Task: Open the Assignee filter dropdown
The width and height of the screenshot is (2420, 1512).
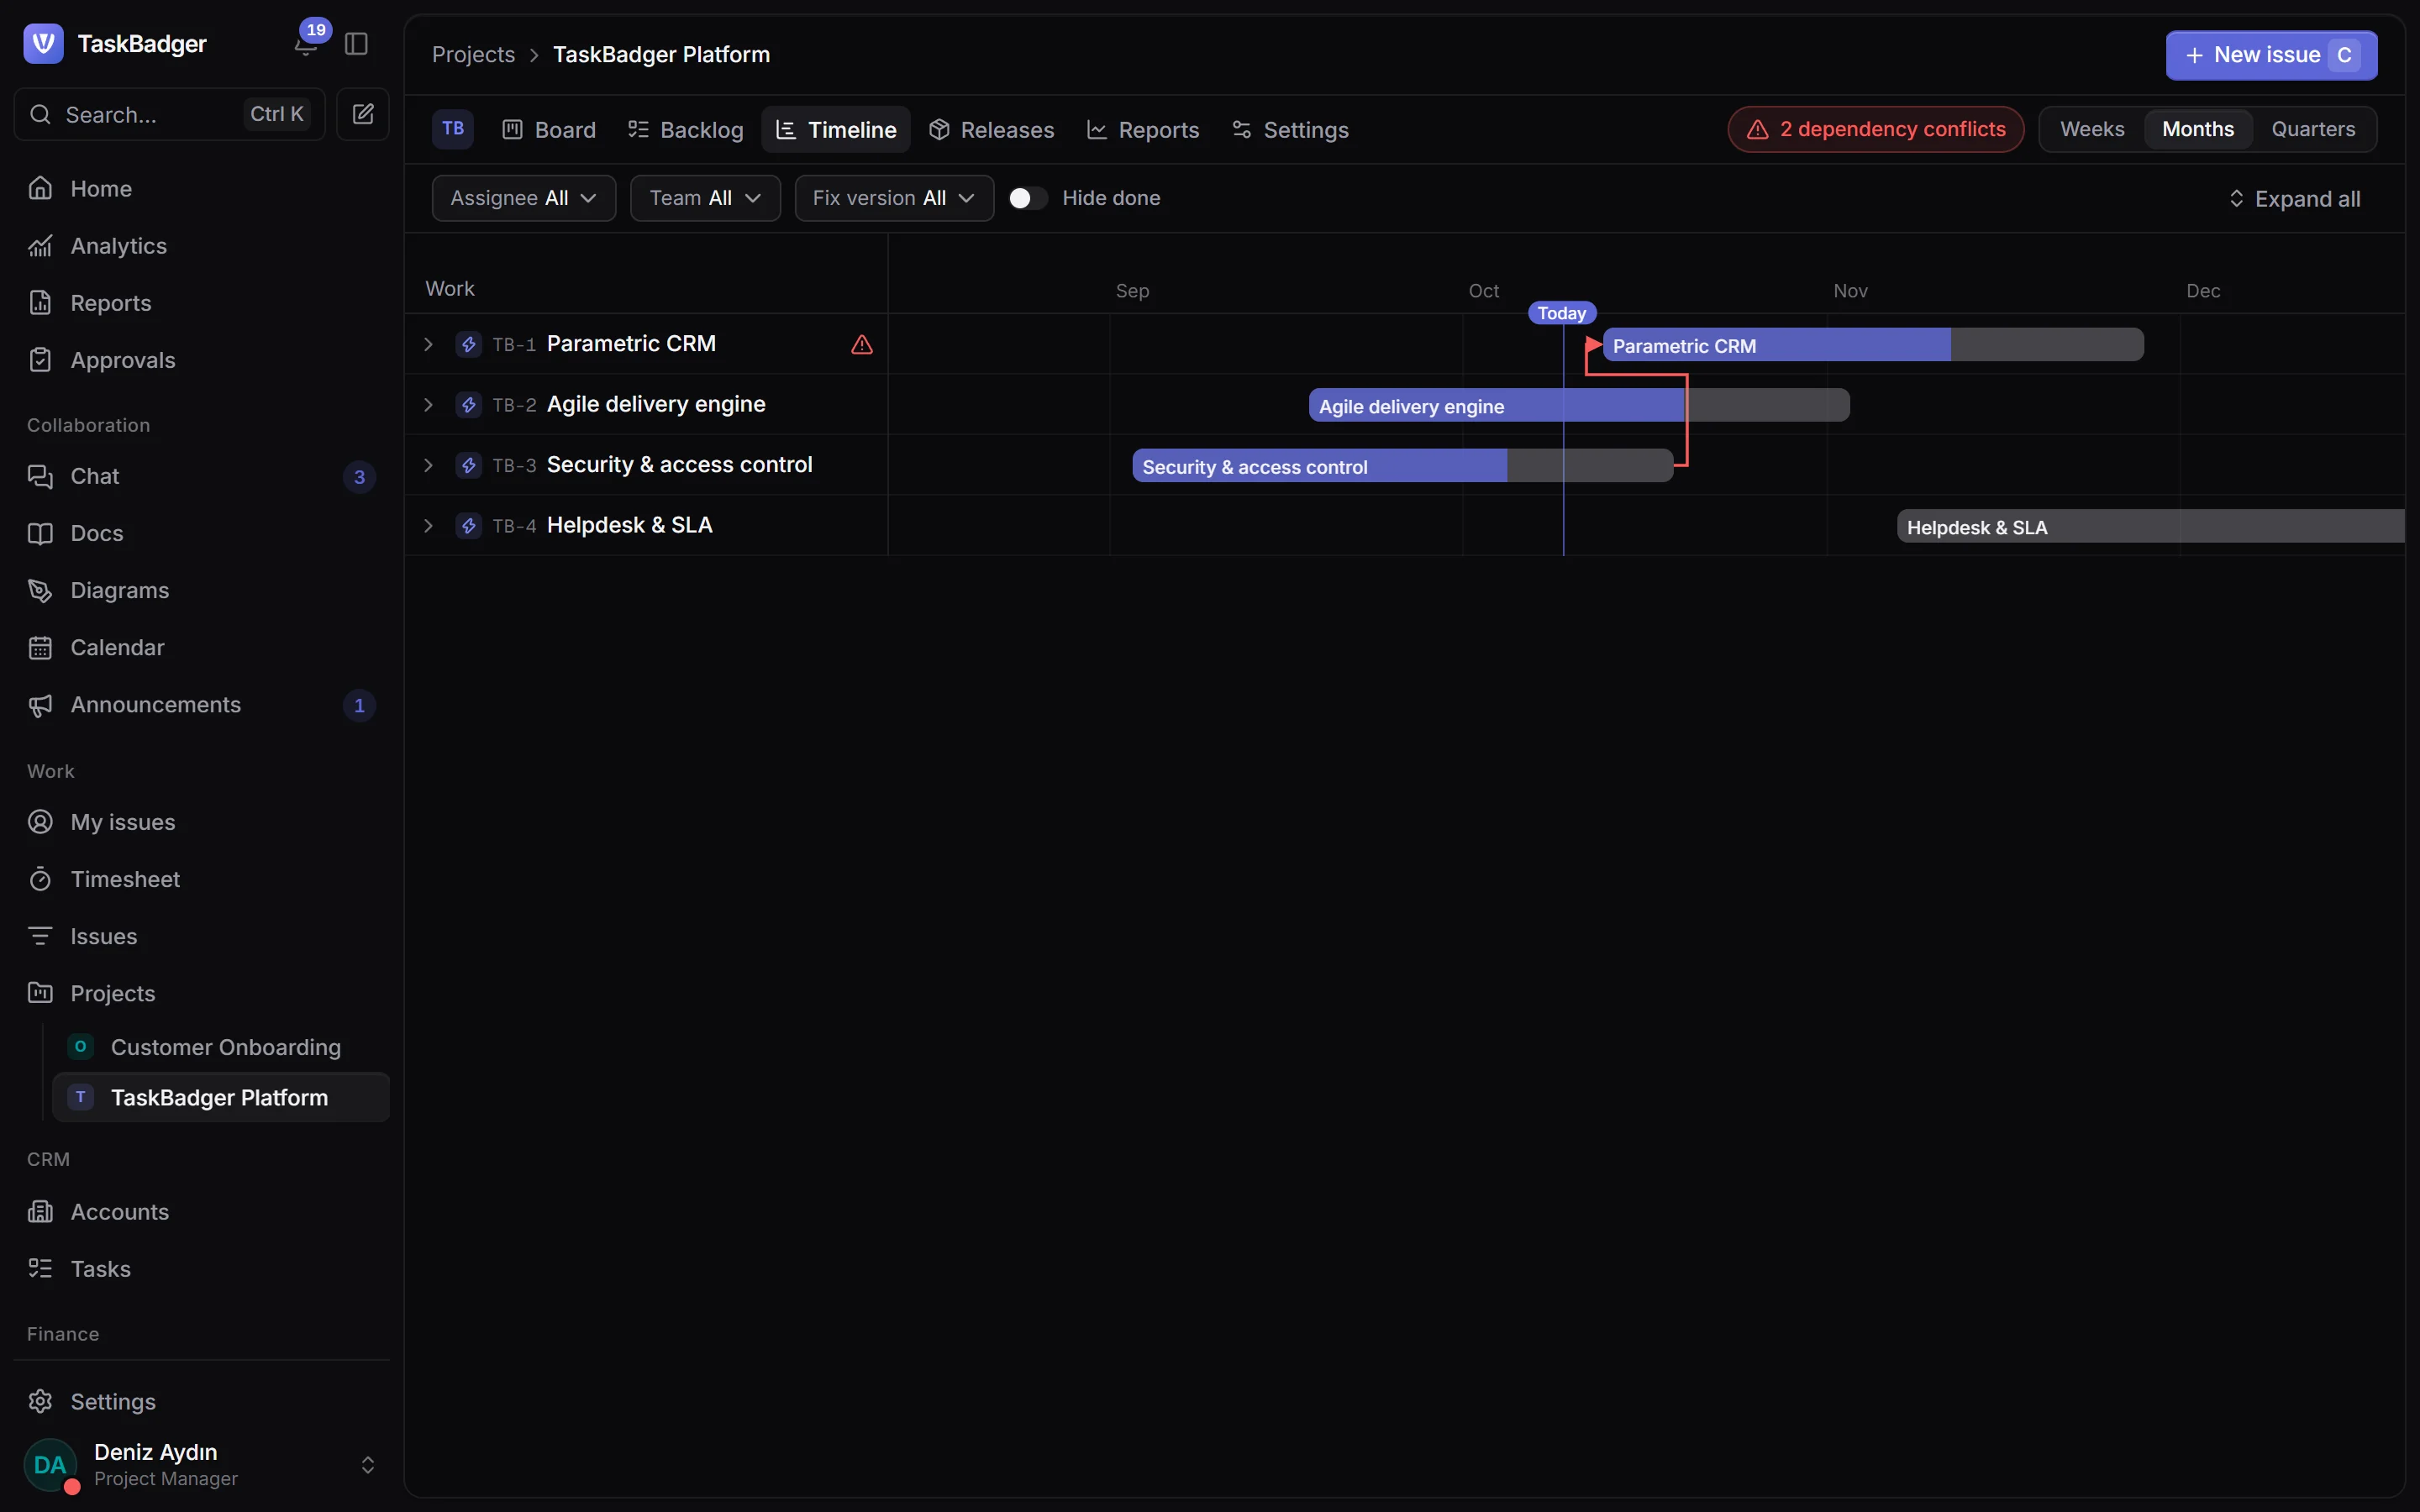Action: click(x=523, y=198)
